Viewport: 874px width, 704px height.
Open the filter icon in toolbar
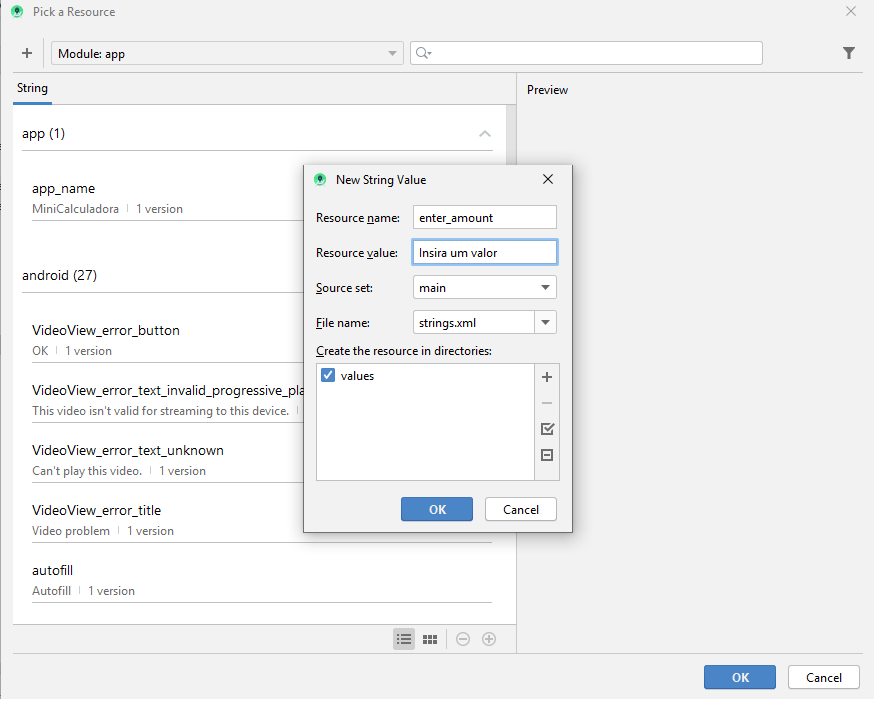[849, 53]
